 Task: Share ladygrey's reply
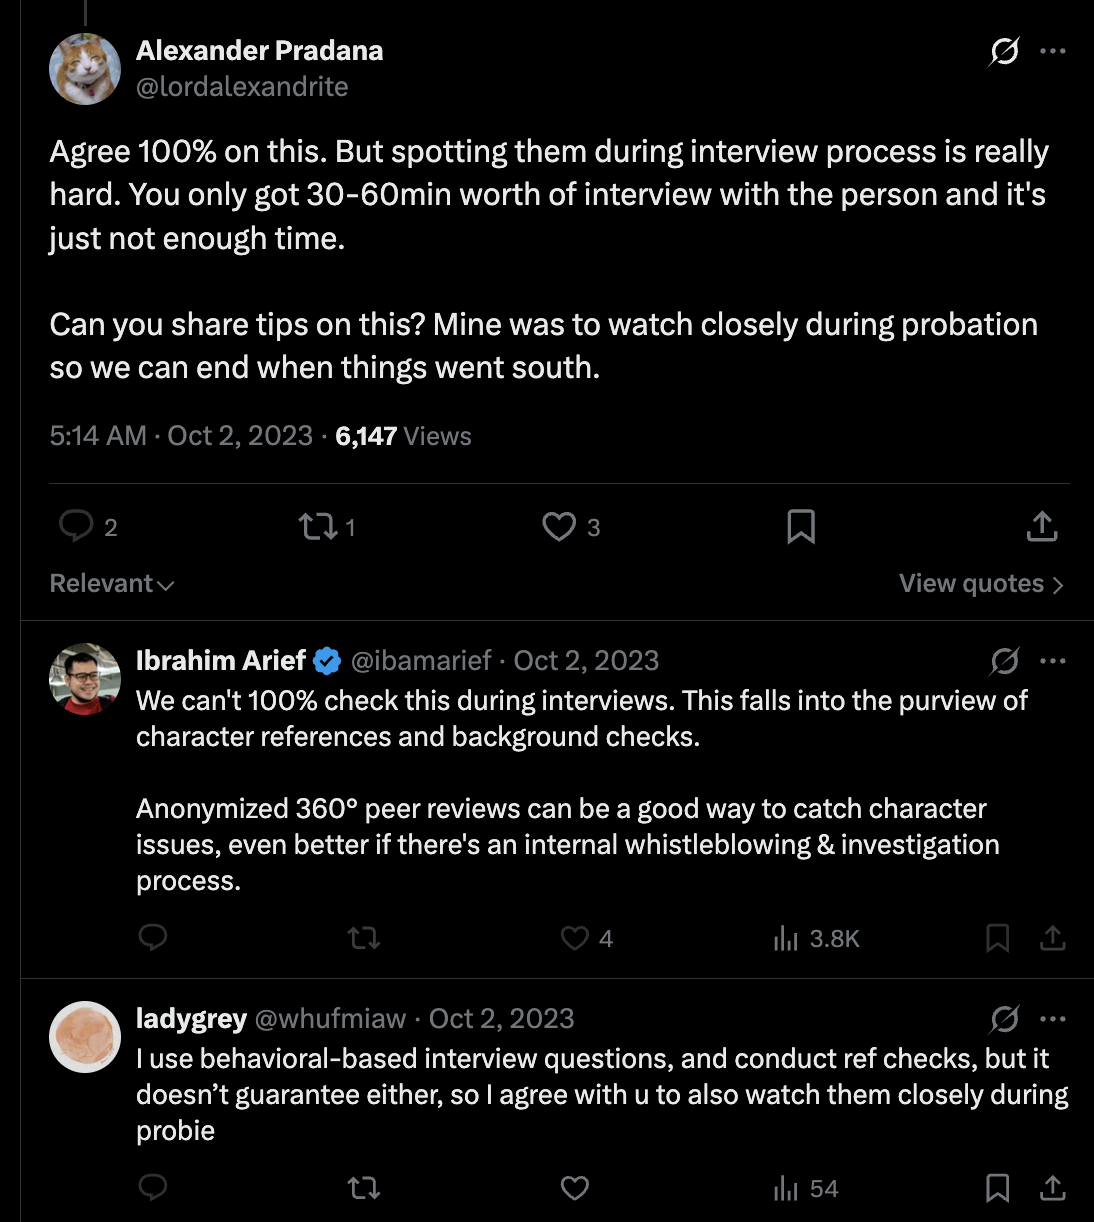(x=1052, y=1188)
